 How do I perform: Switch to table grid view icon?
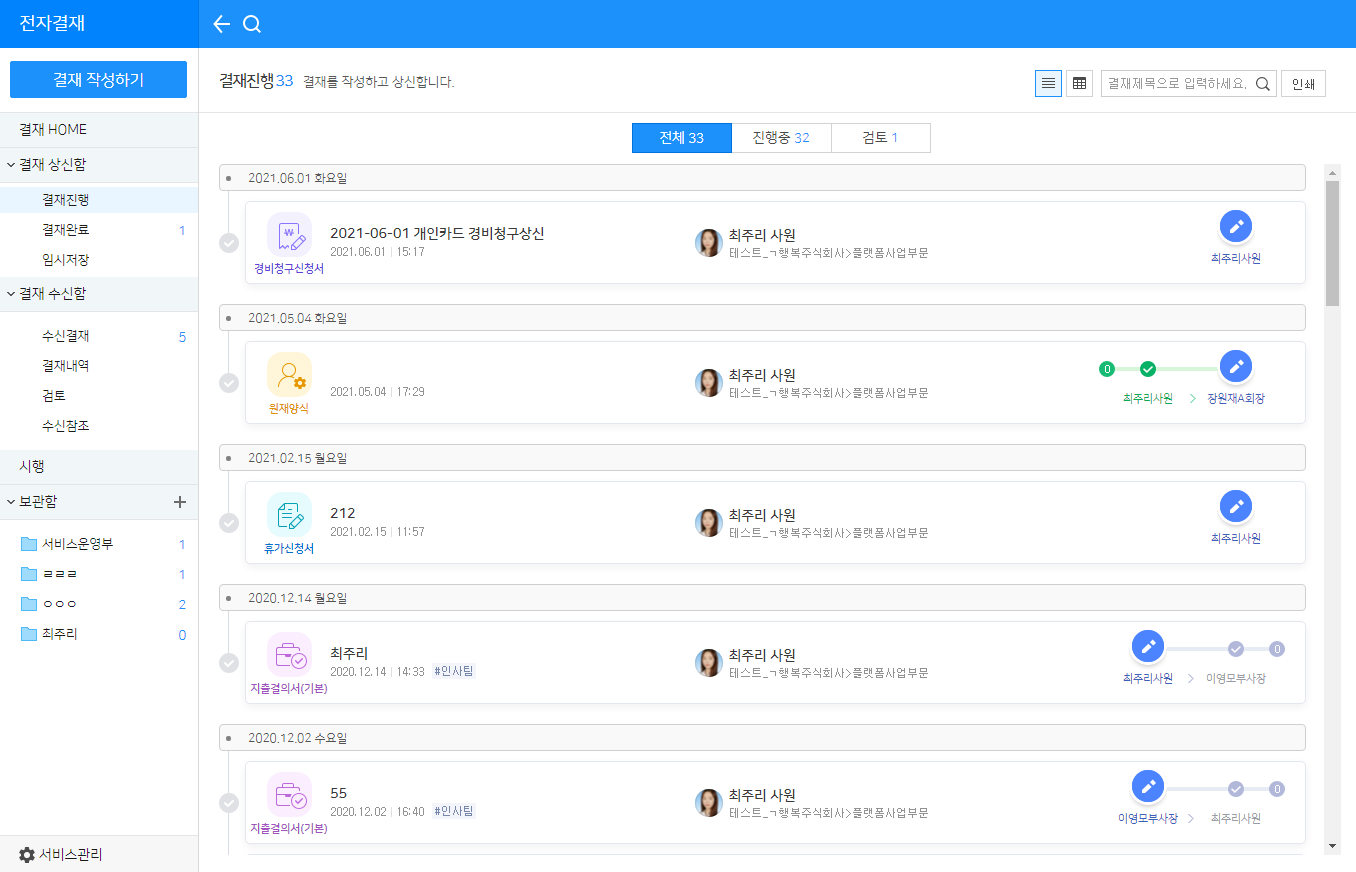coord(1079,84)
